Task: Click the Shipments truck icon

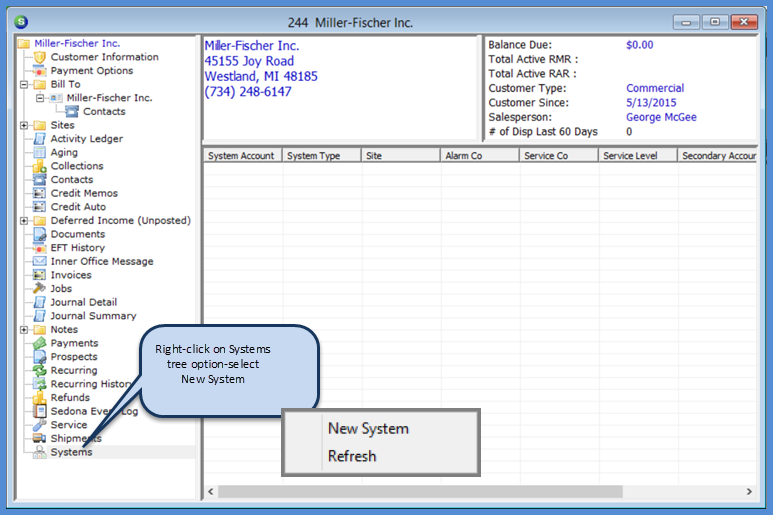Action: (x=39, y=438)
